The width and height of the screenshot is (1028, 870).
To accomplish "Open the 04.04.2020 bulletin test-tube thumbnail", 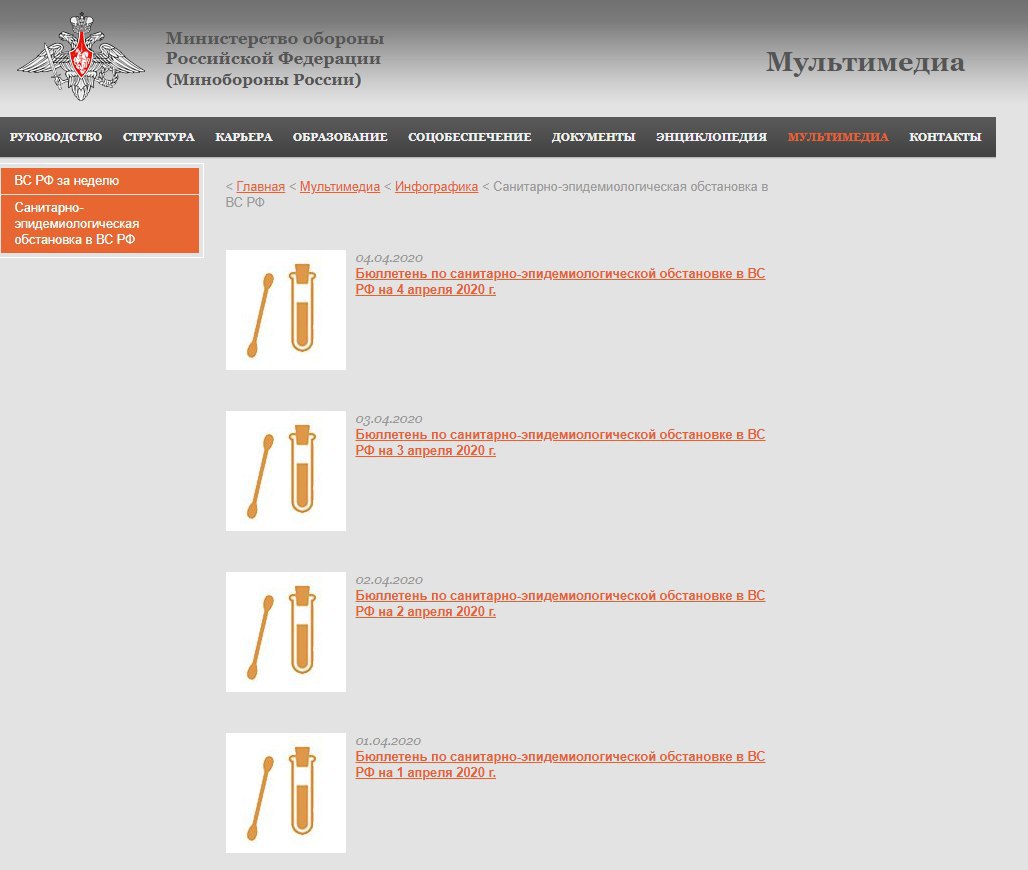I will click(286, 309).
